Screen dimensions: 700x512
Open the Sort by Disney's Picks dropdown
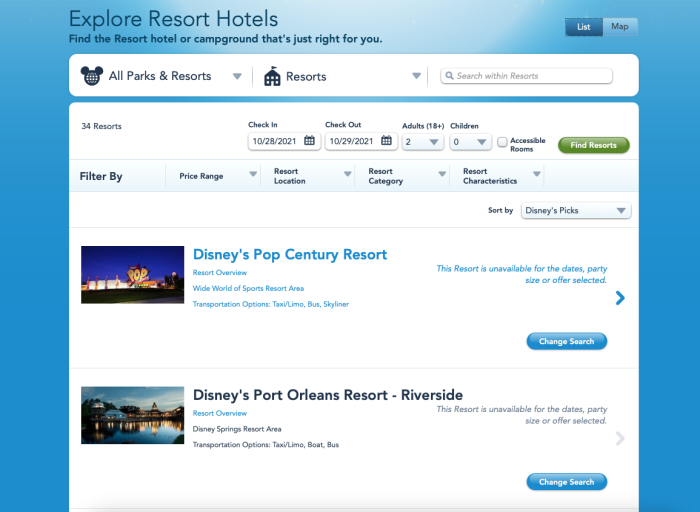pyautogui.click(x=576, y=211)
